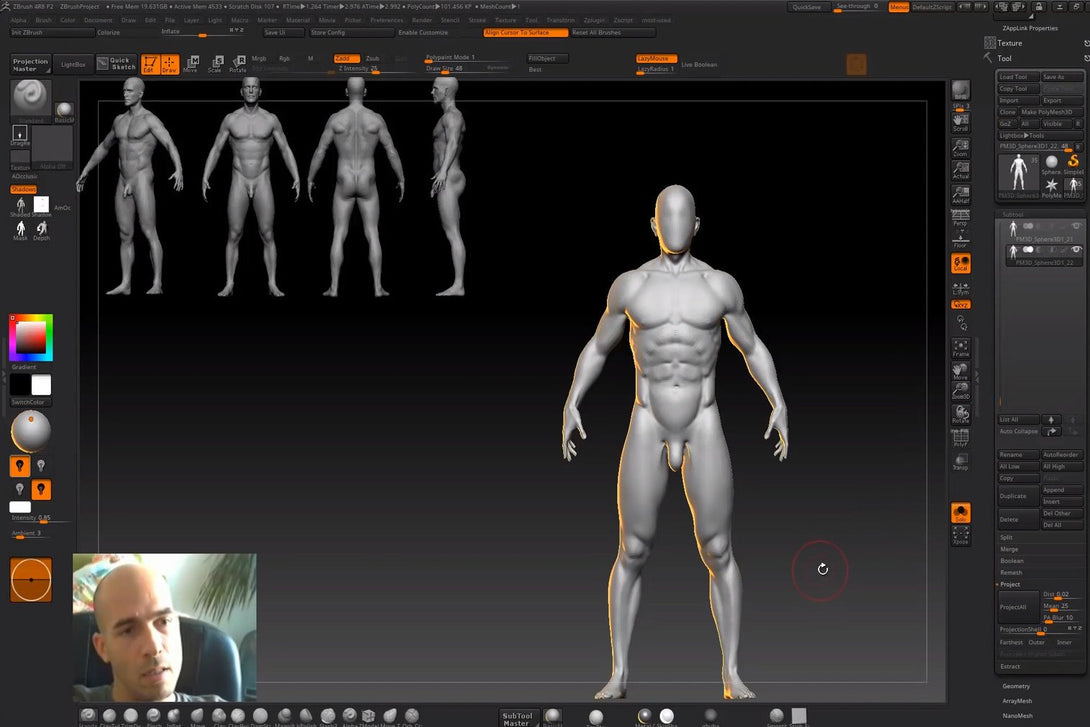Viewport: 1090px width, 727px height.
Task: Activate Edit mode button
Action: click(x=150, y=64)
